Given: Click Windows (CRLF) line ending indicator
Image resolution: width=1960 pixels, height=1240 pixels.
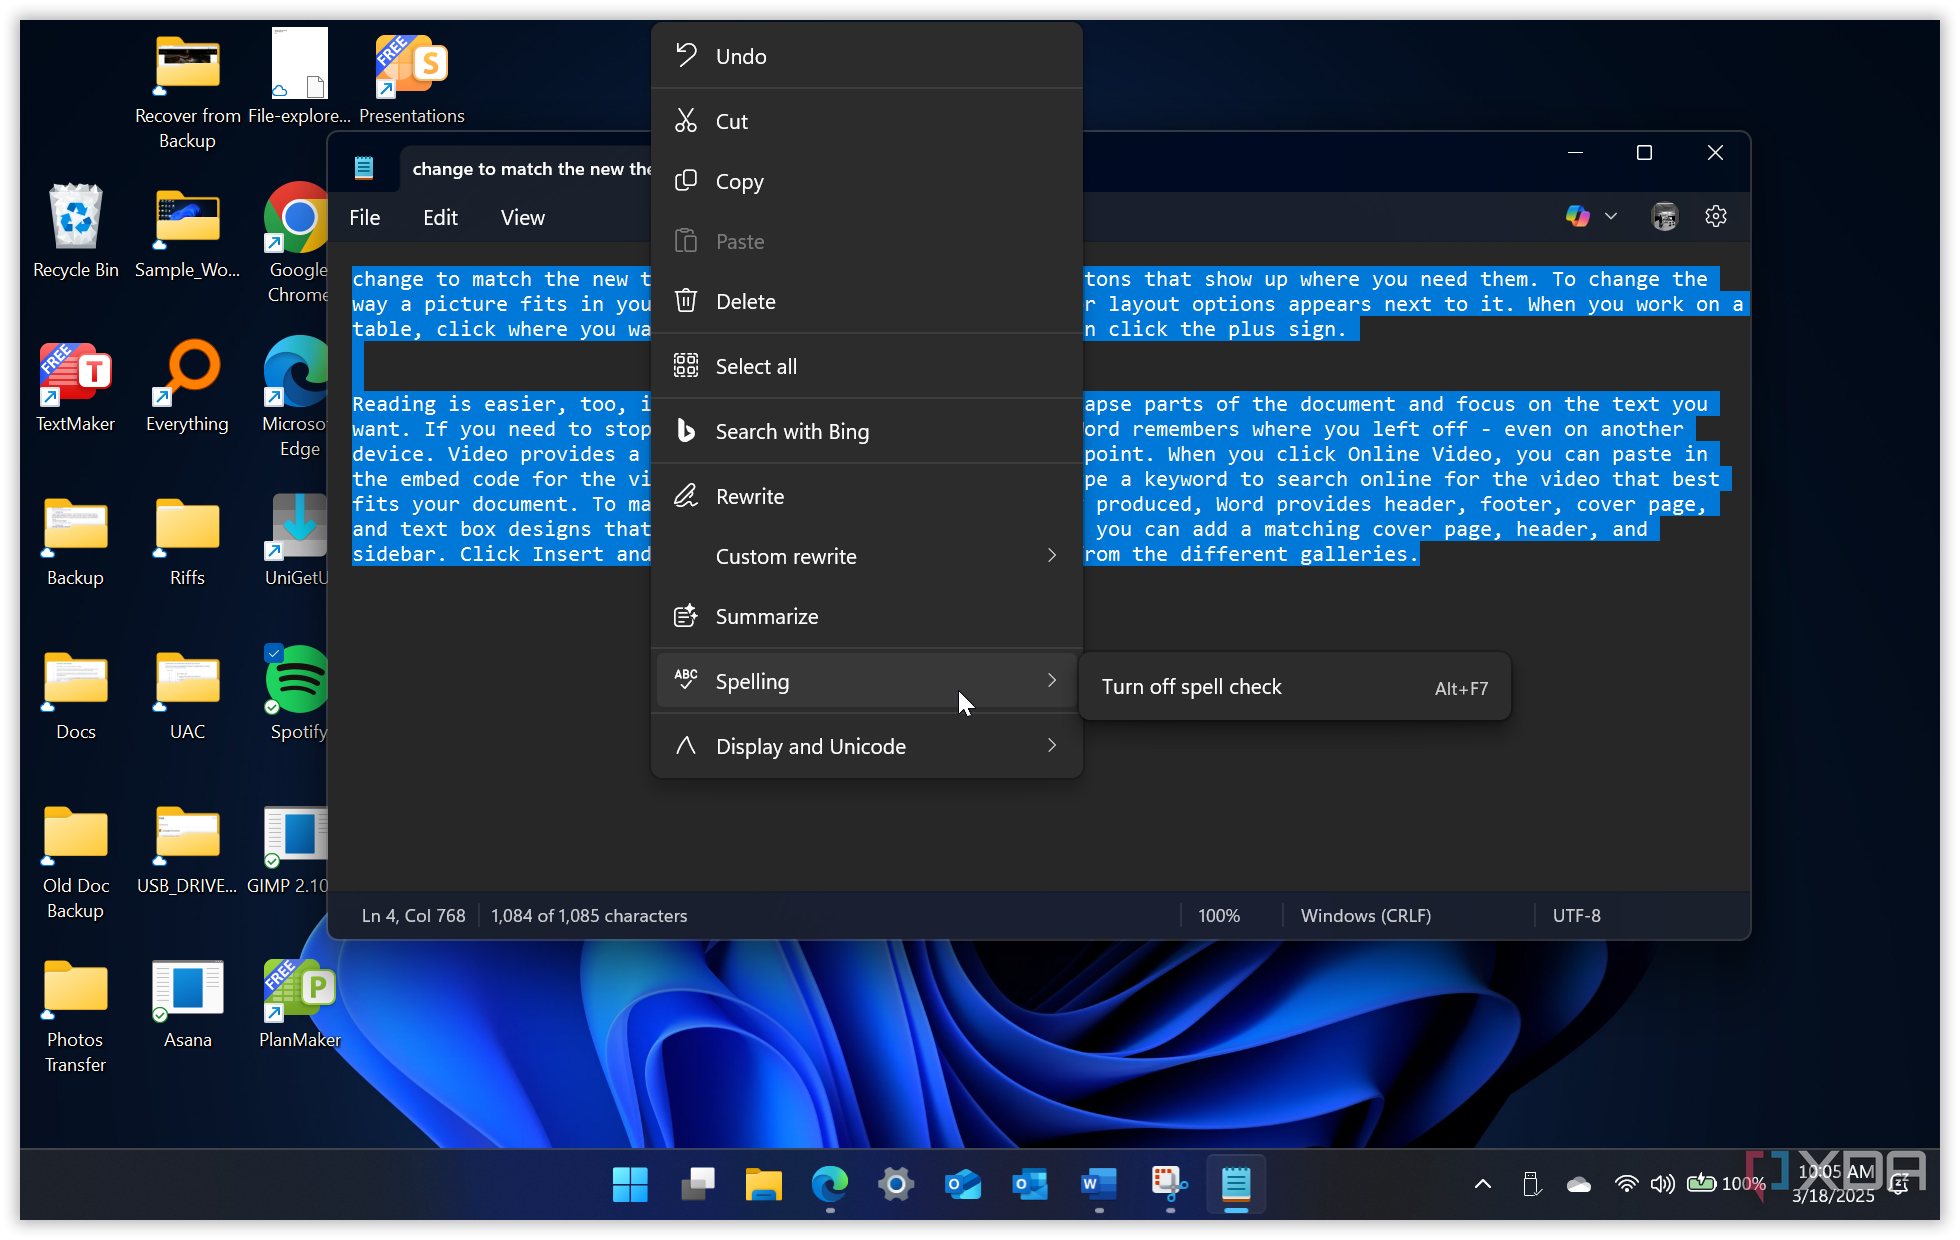Looking at the screenshot, I should [1366, 915].
